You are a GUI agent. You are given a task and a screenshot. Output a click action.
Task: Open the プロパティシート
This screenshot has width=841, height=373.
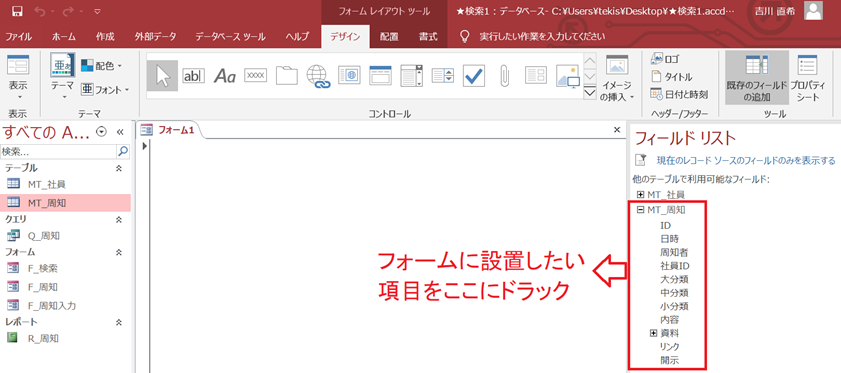(x=807, y=78)
